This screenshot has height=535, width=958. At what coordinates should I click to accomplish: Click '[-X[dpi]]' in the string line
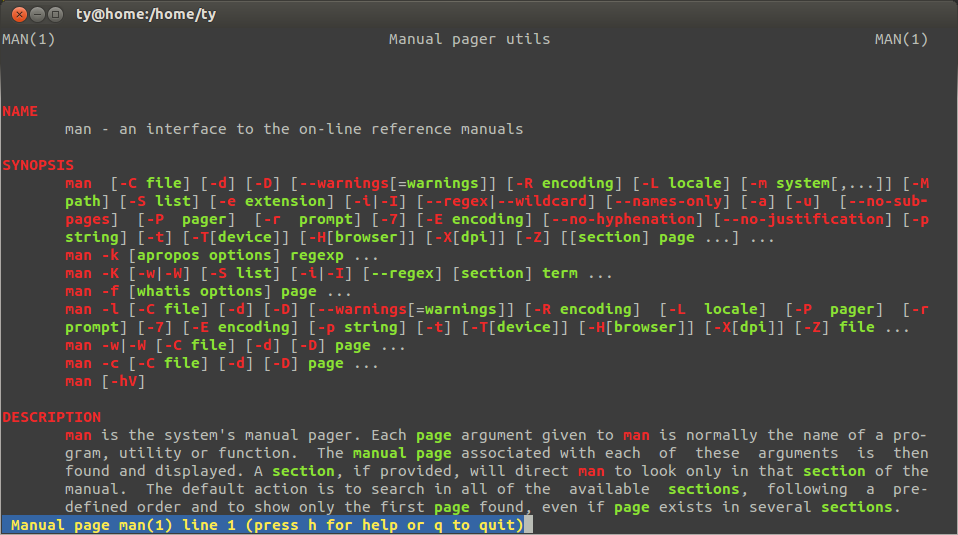(x=466, y=237)
